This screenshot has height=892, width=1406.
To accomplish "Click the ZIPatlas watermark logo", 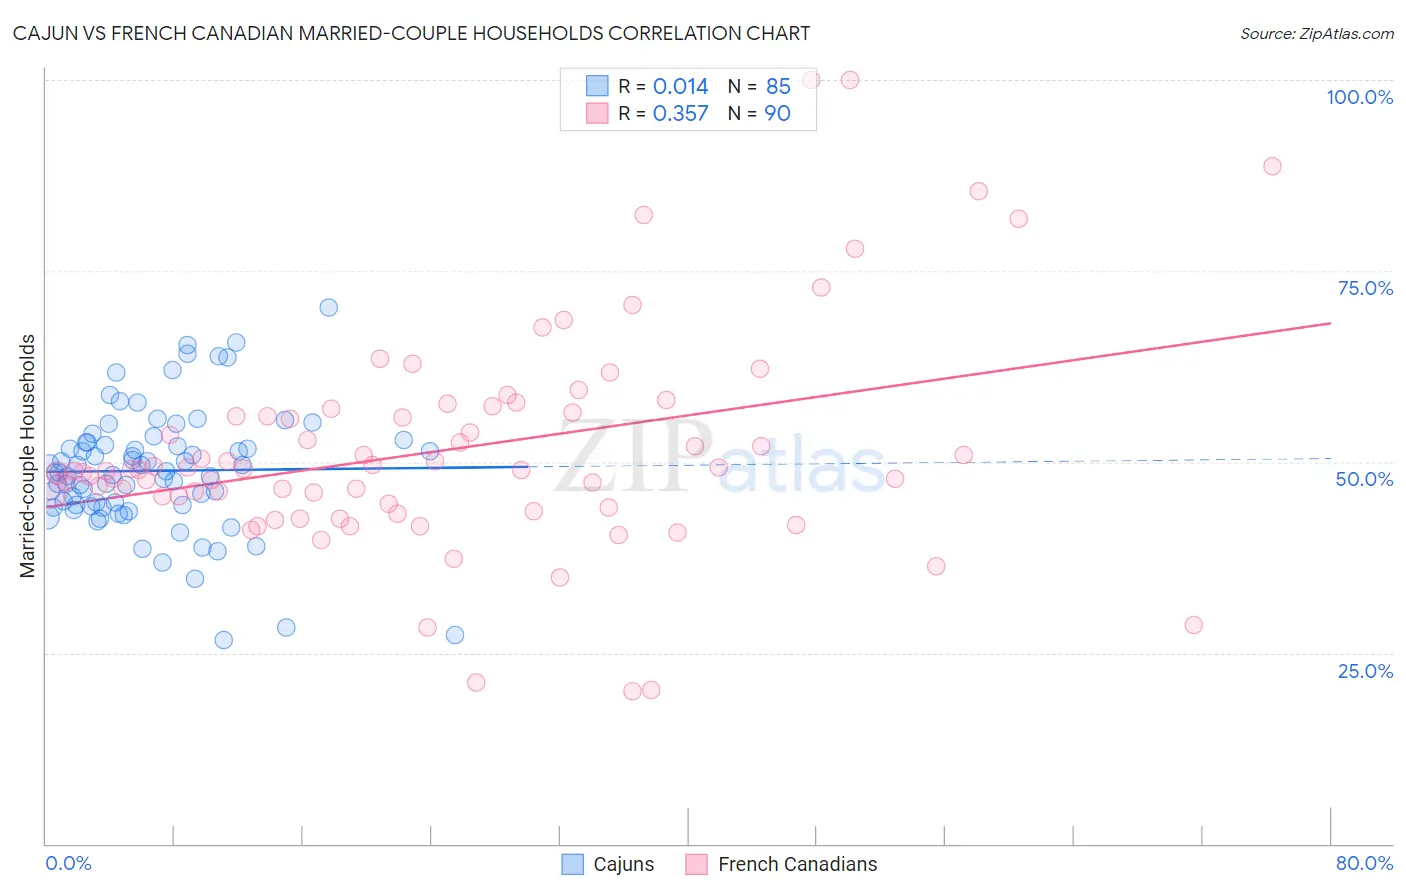I will pos(720,456).
